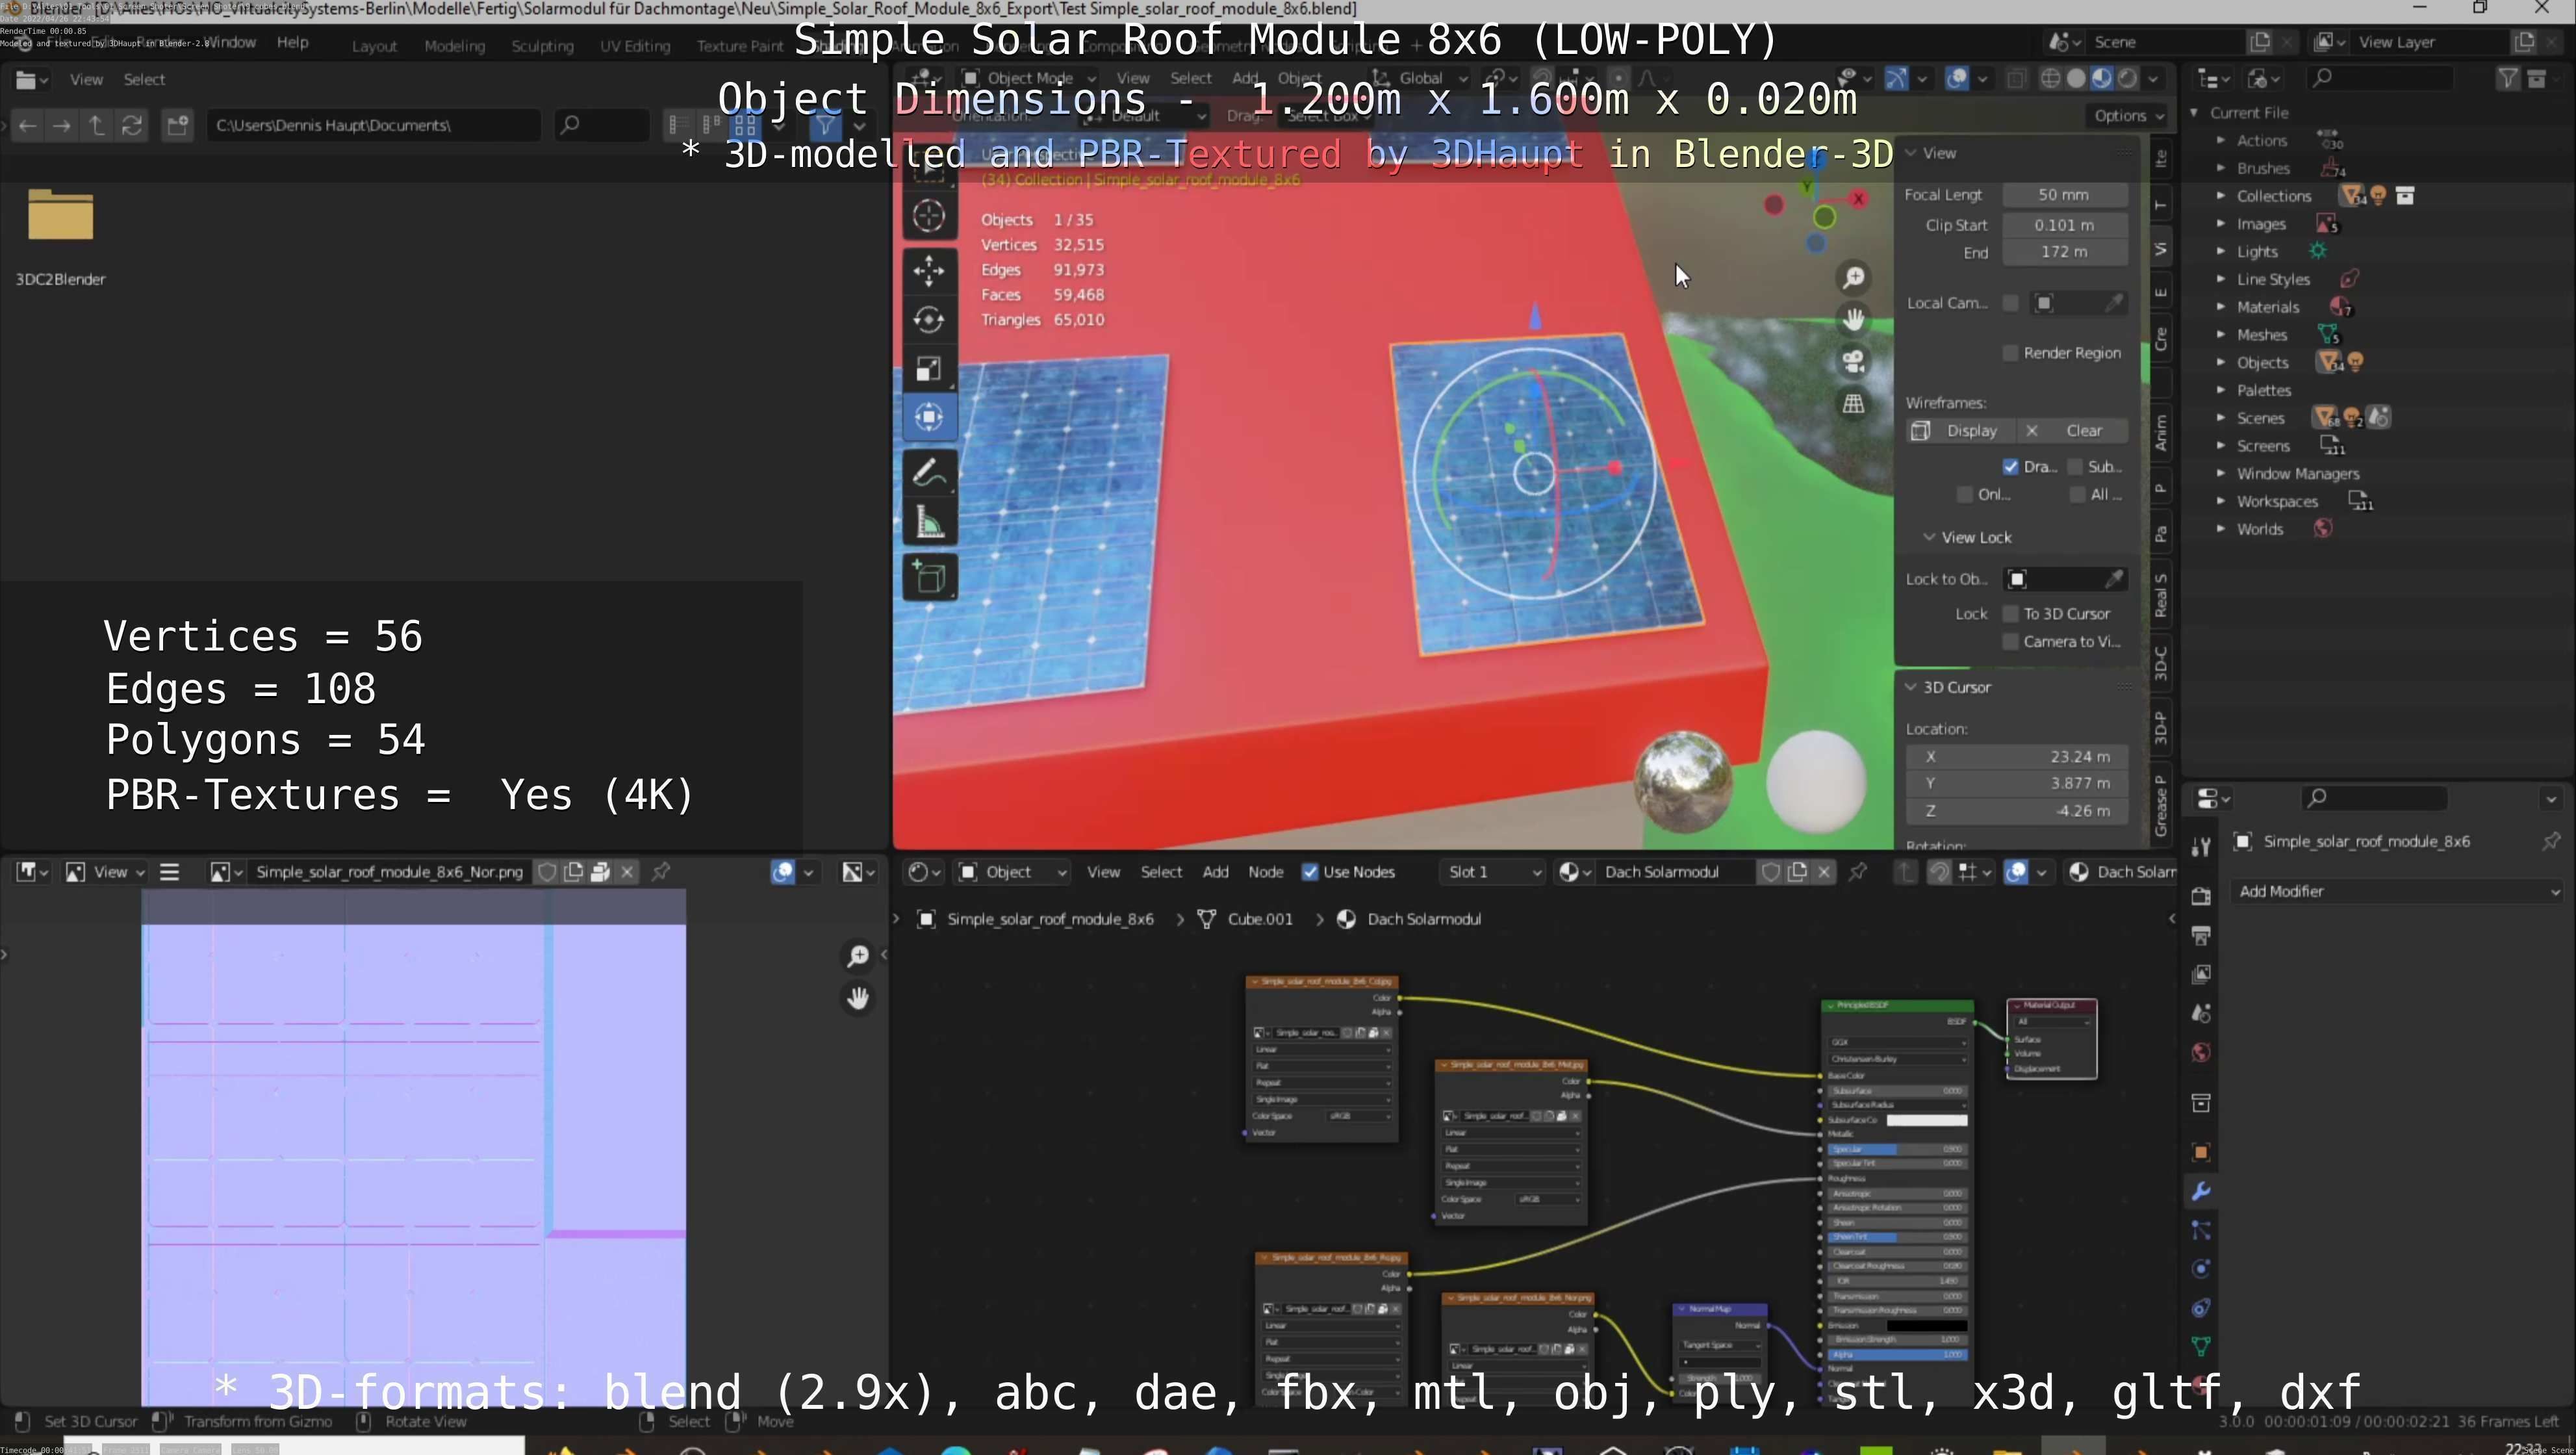Click the viewport pan hand icon
Viewport: 2576px width, 1455px height.
pos(1853,319)
